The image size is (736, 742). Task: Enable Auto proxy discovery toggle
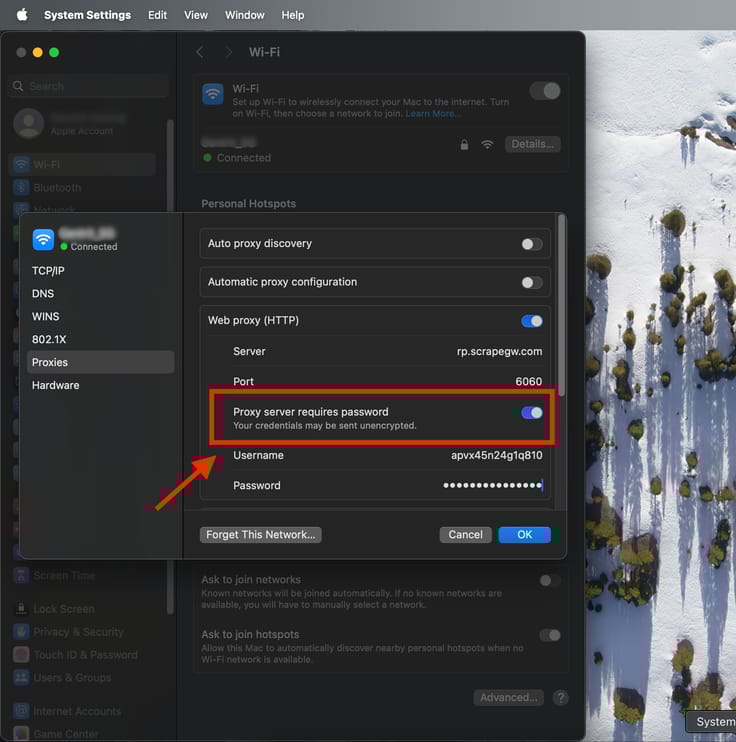point(532,244)
